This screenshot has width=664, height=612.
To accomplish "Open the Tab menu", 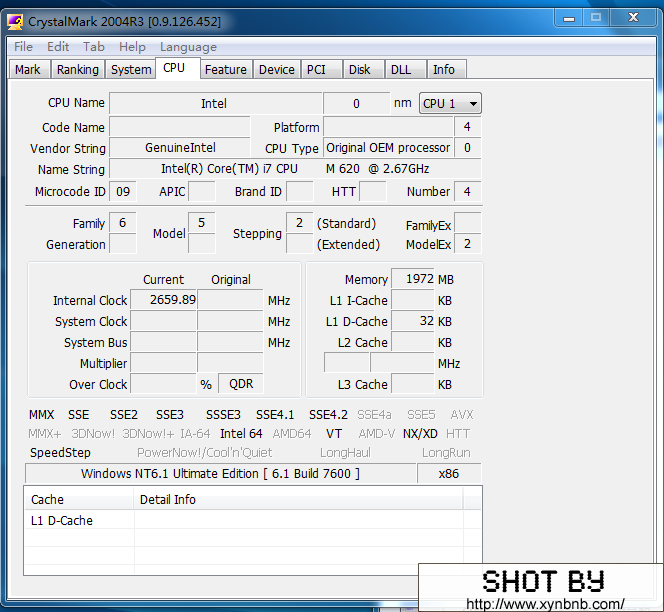I will click(x=94, y=47).
